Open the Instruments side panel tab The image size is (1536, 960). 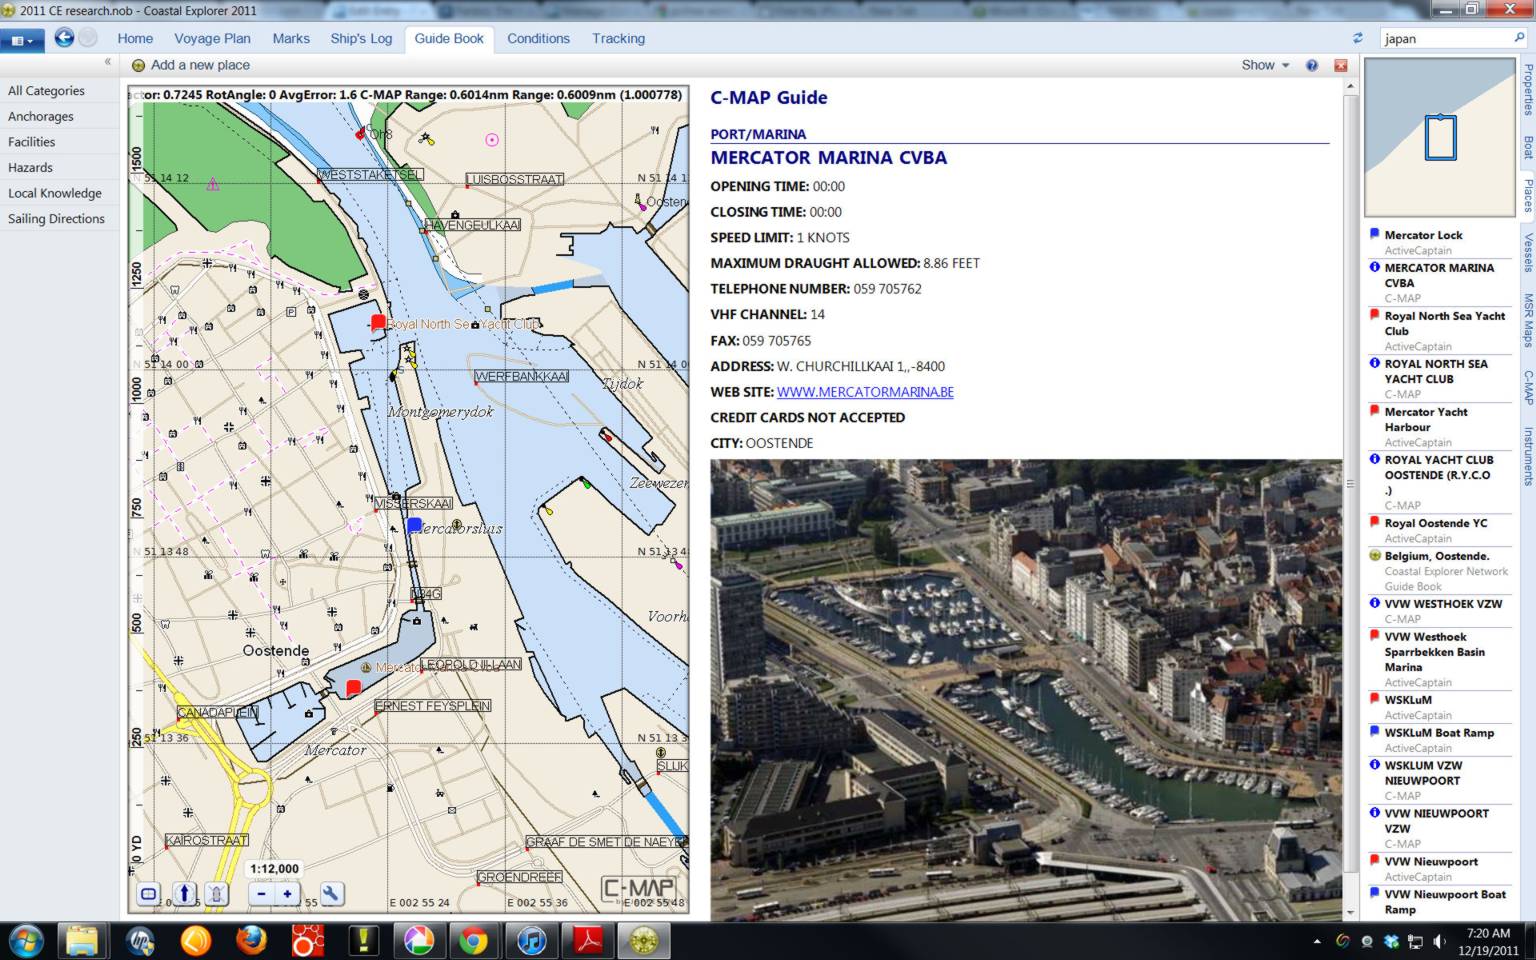[x=1528, y=456]
